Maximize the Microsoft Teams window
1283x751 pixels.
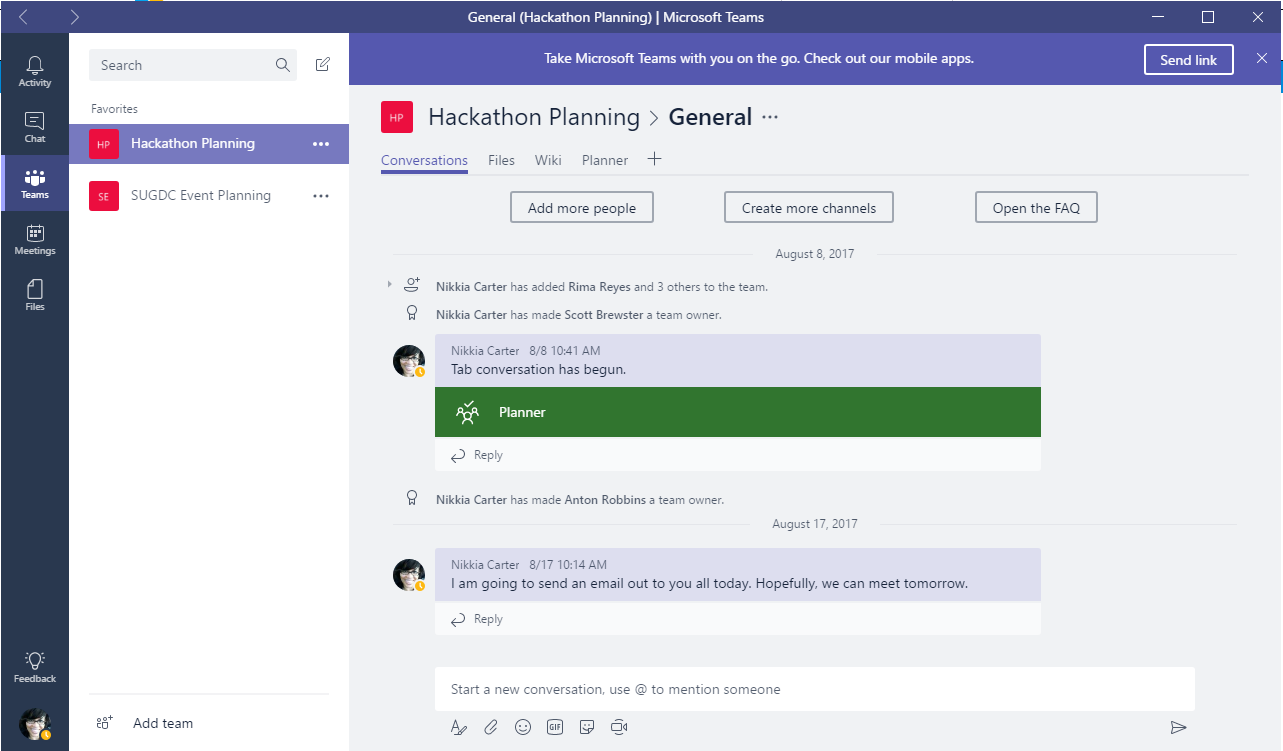(1208, 17)
